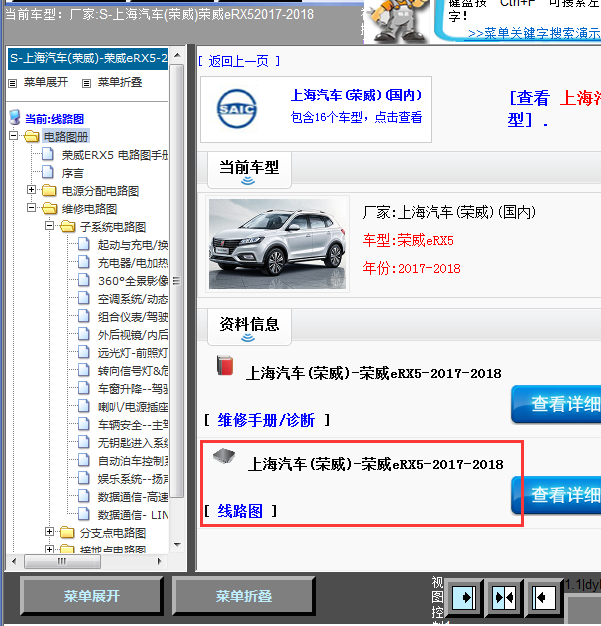
Task: Expand the 分支点电路图 tree node
Action: coord(50,531)
